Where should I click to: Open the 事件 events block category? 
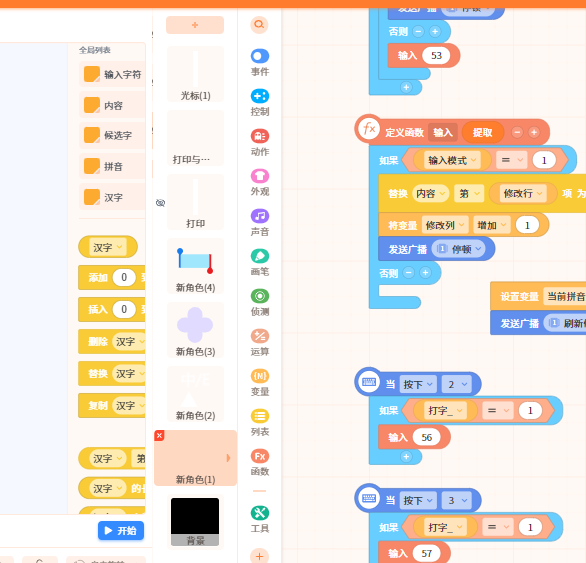pyautogui.click(x=260, y=63)
